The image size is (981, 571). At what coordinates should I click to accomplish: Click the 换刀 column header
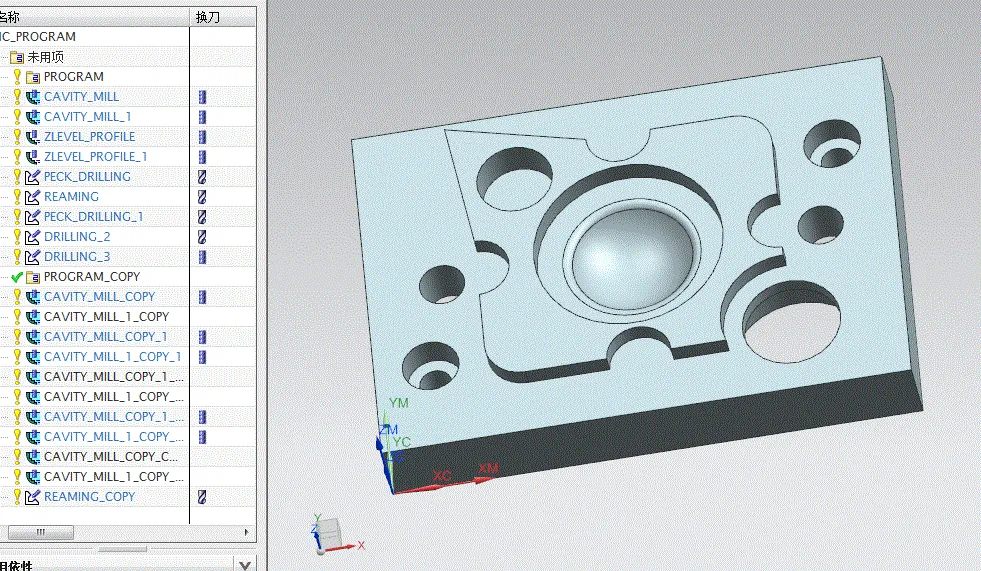223,17
